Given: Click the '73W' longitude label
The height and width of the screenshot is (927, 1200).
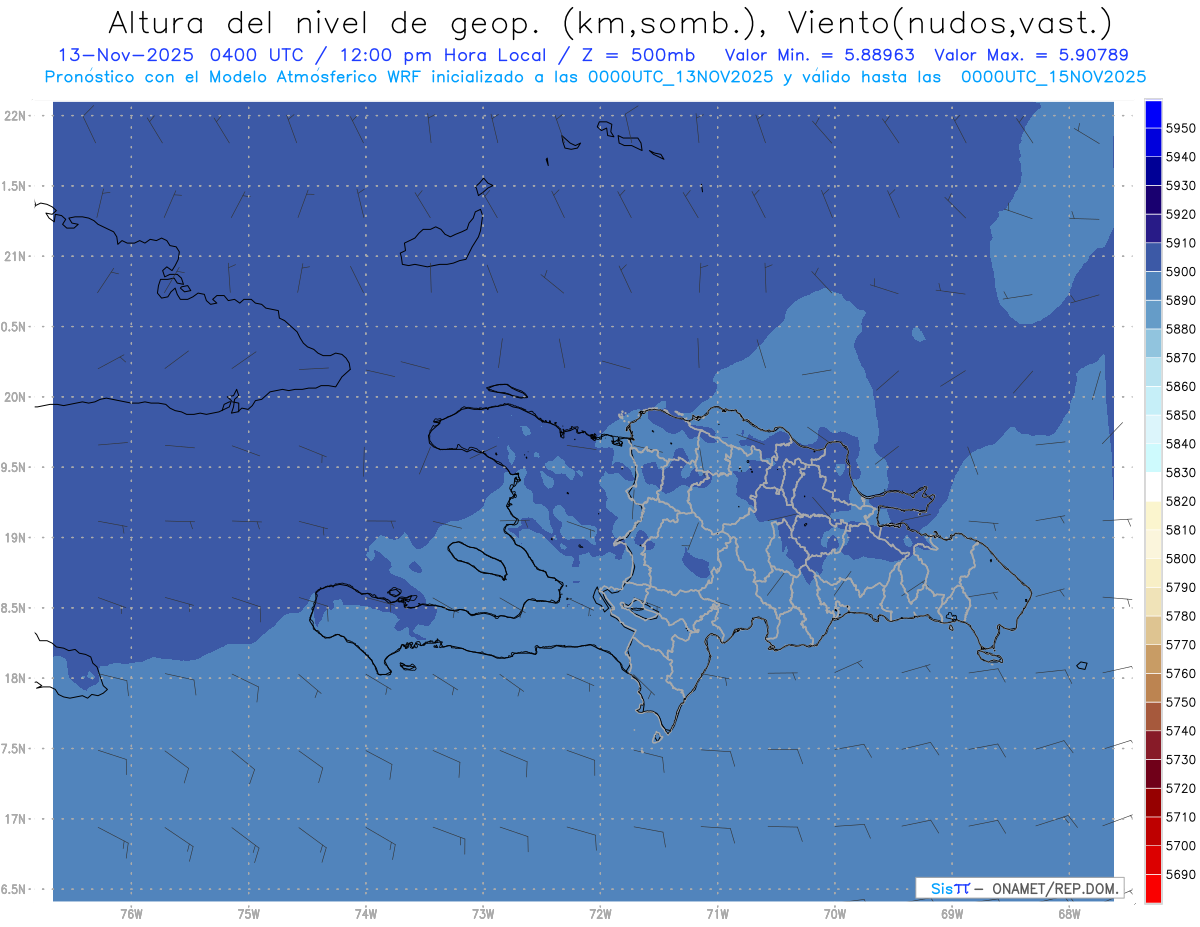Looking at the screenshot, I should pyautogui.click(x=483, y=914).
